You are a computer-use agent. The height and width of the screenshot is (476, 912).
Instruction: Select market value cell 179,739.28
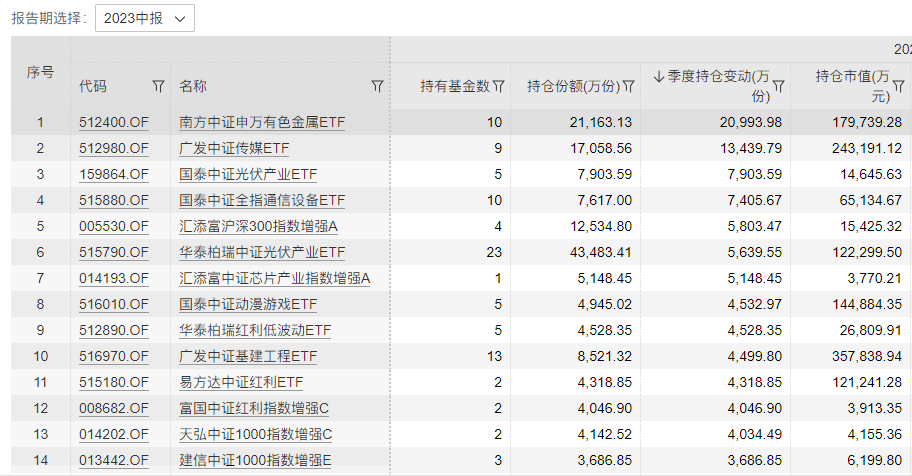[867, 122]
